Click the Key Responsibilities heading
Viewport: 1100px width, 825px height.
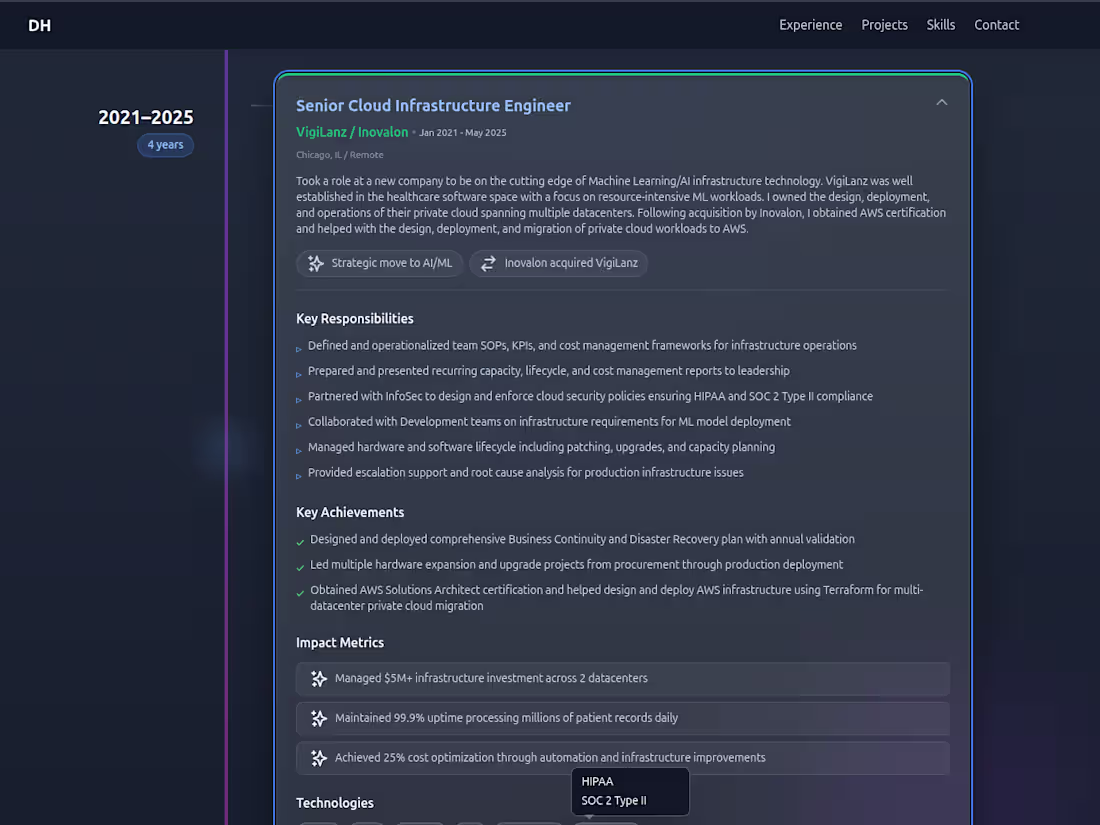(354, 318)
